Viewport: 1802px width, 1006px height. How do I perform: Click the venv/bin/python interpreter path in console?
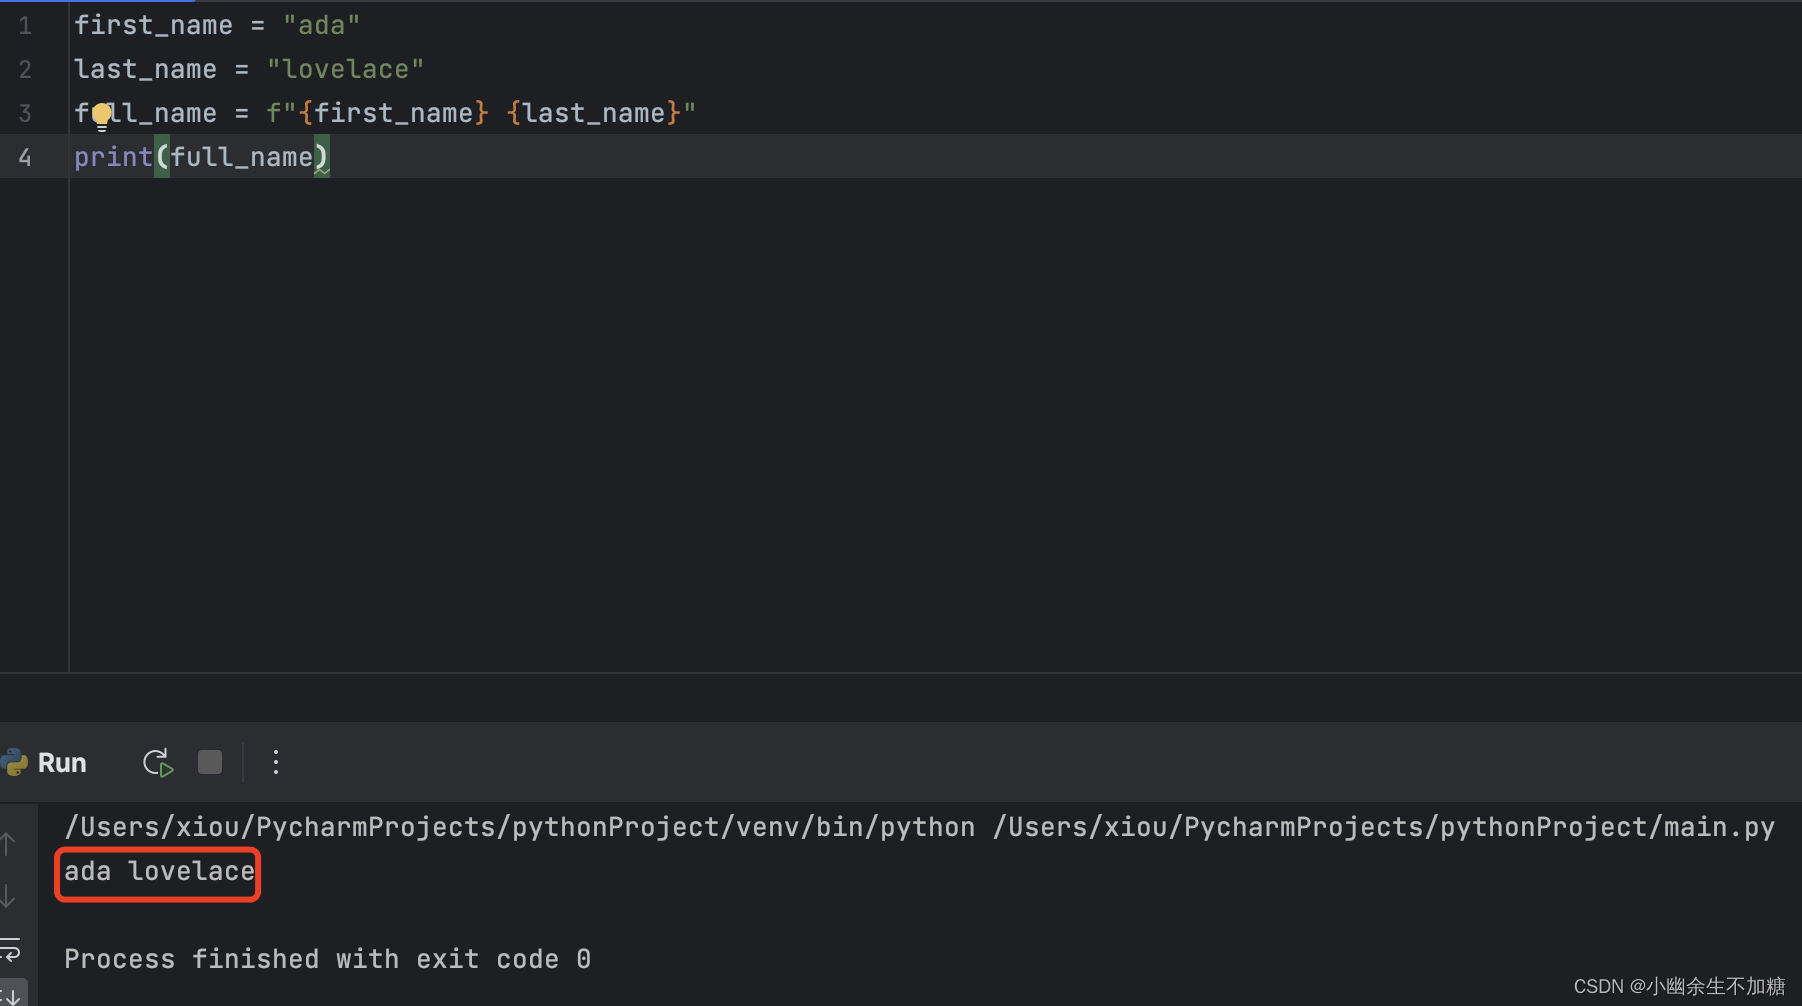pyautogui.click(x=520, y=827)
